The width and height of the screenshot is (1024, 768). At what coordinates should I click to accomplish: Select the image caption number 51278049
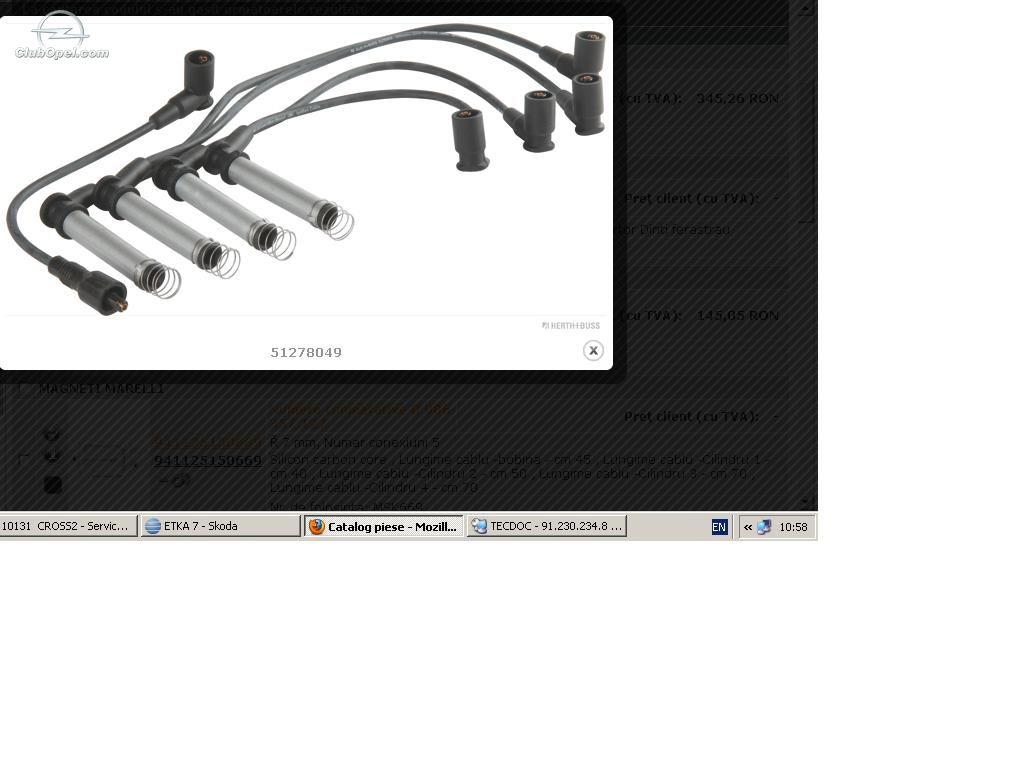(306, 353)
